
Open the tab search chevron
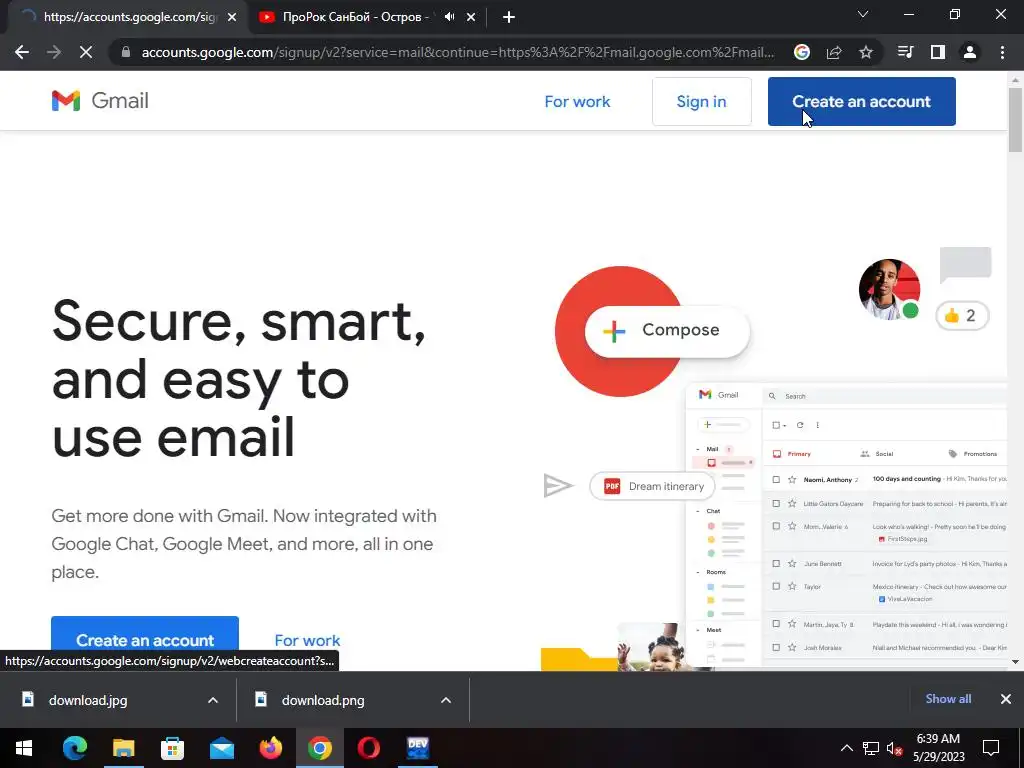point(863,14)
